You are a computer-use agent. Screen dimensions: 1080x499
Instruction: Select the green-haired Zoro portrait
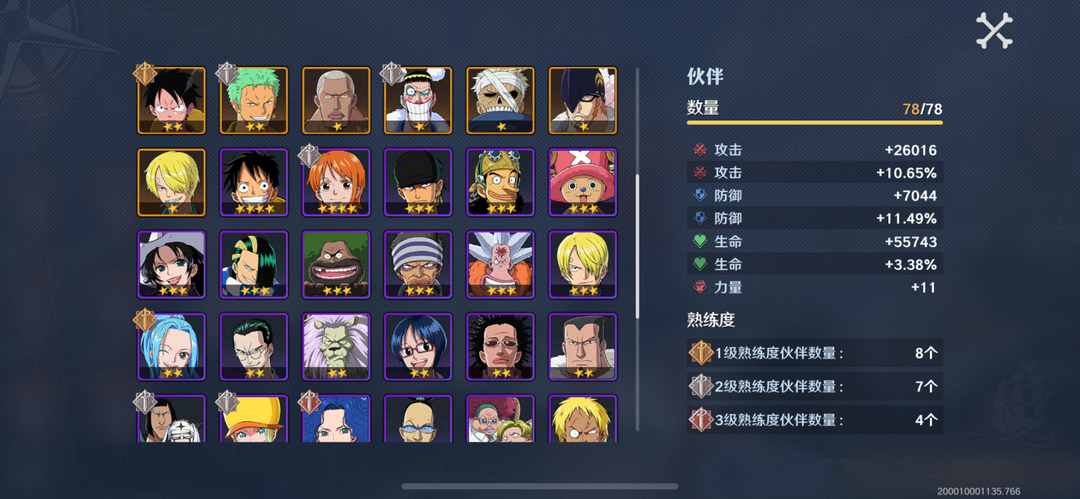click(253, 100)
